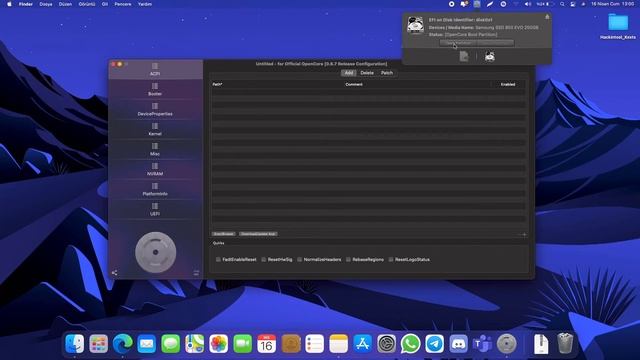Screen dimensions: 640x360
Task: Open the ACPI section in the sidebar
Action: coord(155,69)
